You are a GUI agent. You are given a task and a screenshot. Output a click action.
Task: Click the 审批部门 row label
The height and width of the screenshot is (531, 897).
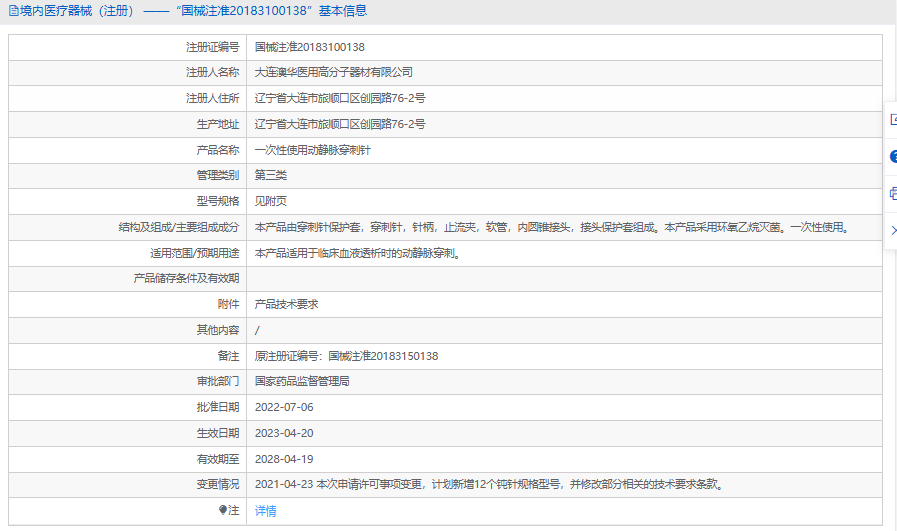(x=218, y=381)
